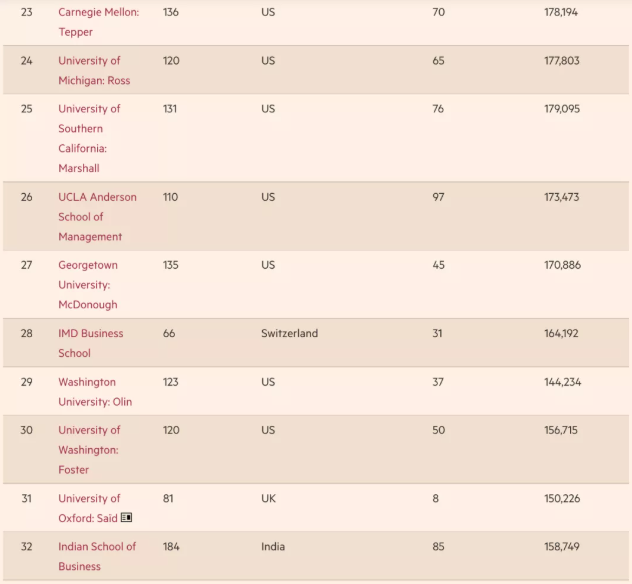
Task: Click the Washington University: Olin link
Action: 95,391
